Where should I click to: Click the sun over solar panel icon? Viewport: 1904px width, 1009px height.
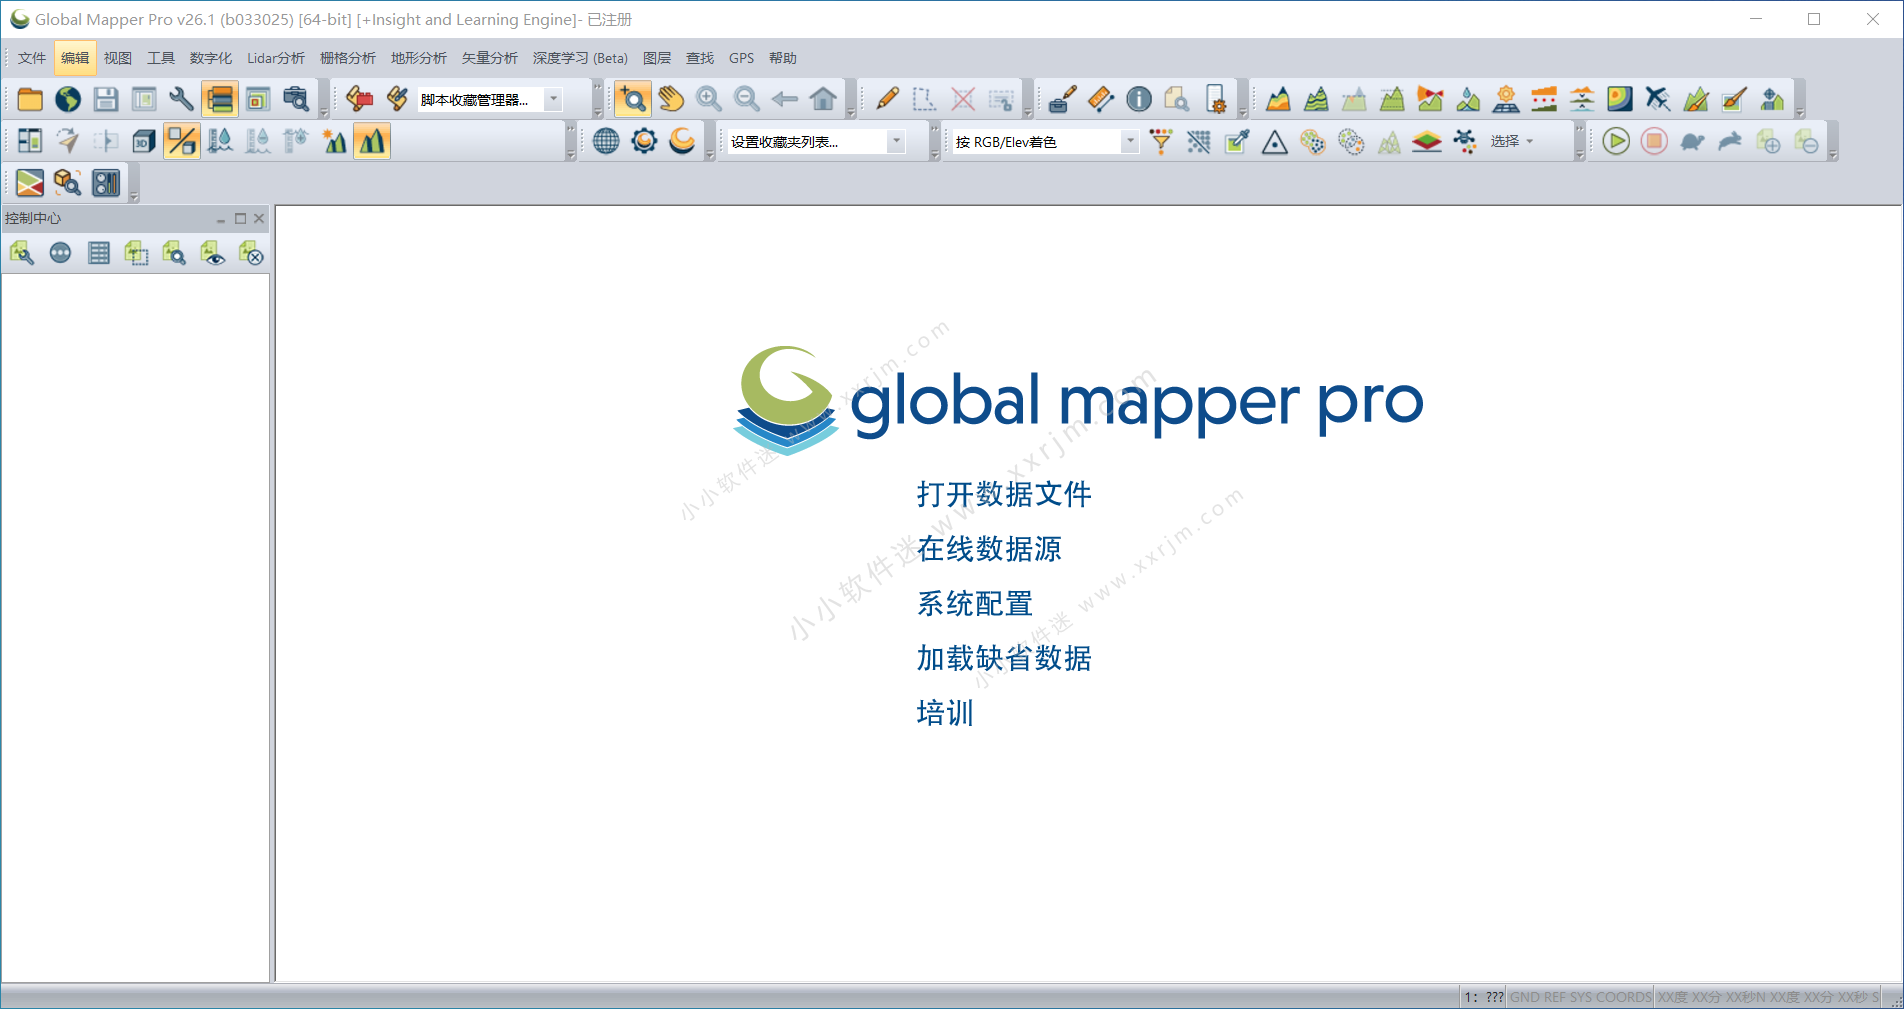[x=1506, y=99]
